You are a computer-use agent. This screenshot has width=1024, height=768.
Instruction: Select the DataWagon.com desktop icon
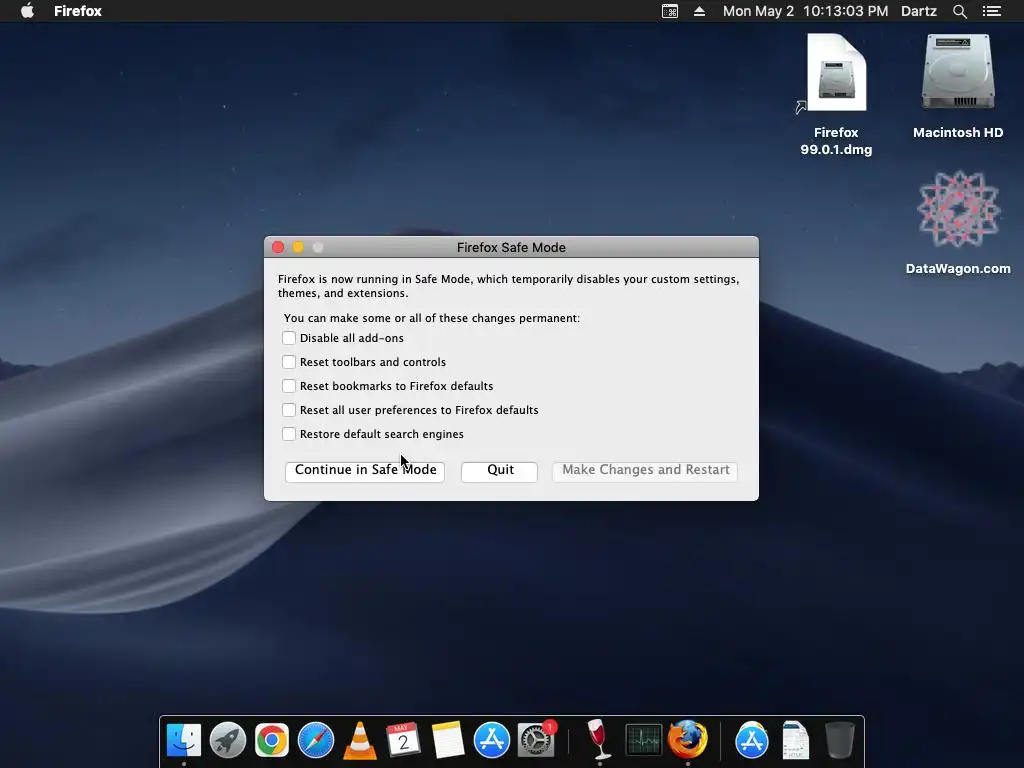click(x=958, y=223)
